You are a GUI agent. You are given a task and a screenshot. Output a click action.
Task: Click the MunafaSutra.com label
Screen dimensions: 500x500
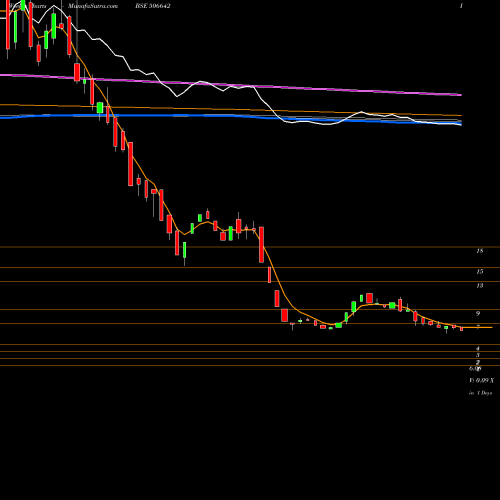coord(93,6)
